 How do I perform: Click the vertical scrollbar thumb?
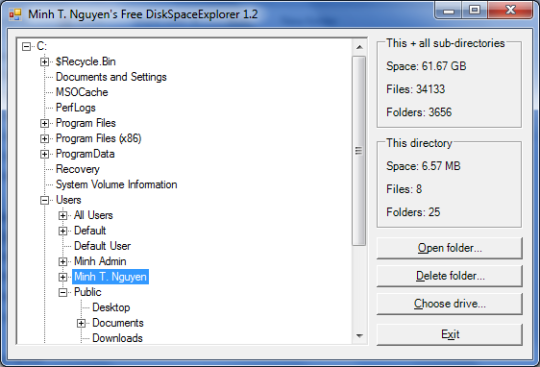(359, 151)
